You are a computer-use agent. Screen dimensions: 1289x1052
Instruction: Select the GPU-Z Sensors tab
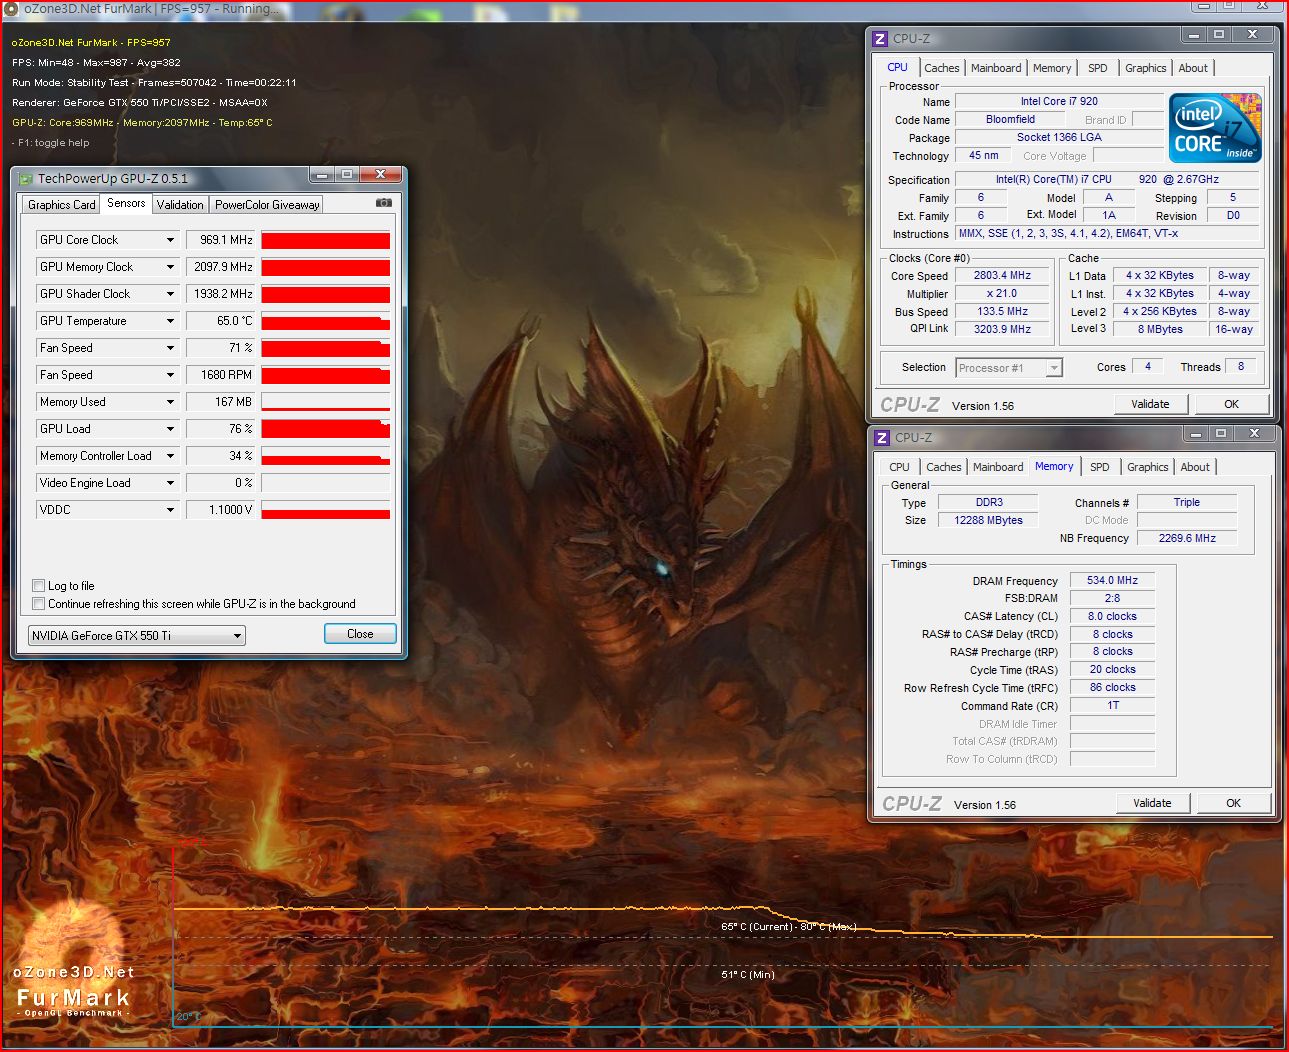click(x=126, y=203)
